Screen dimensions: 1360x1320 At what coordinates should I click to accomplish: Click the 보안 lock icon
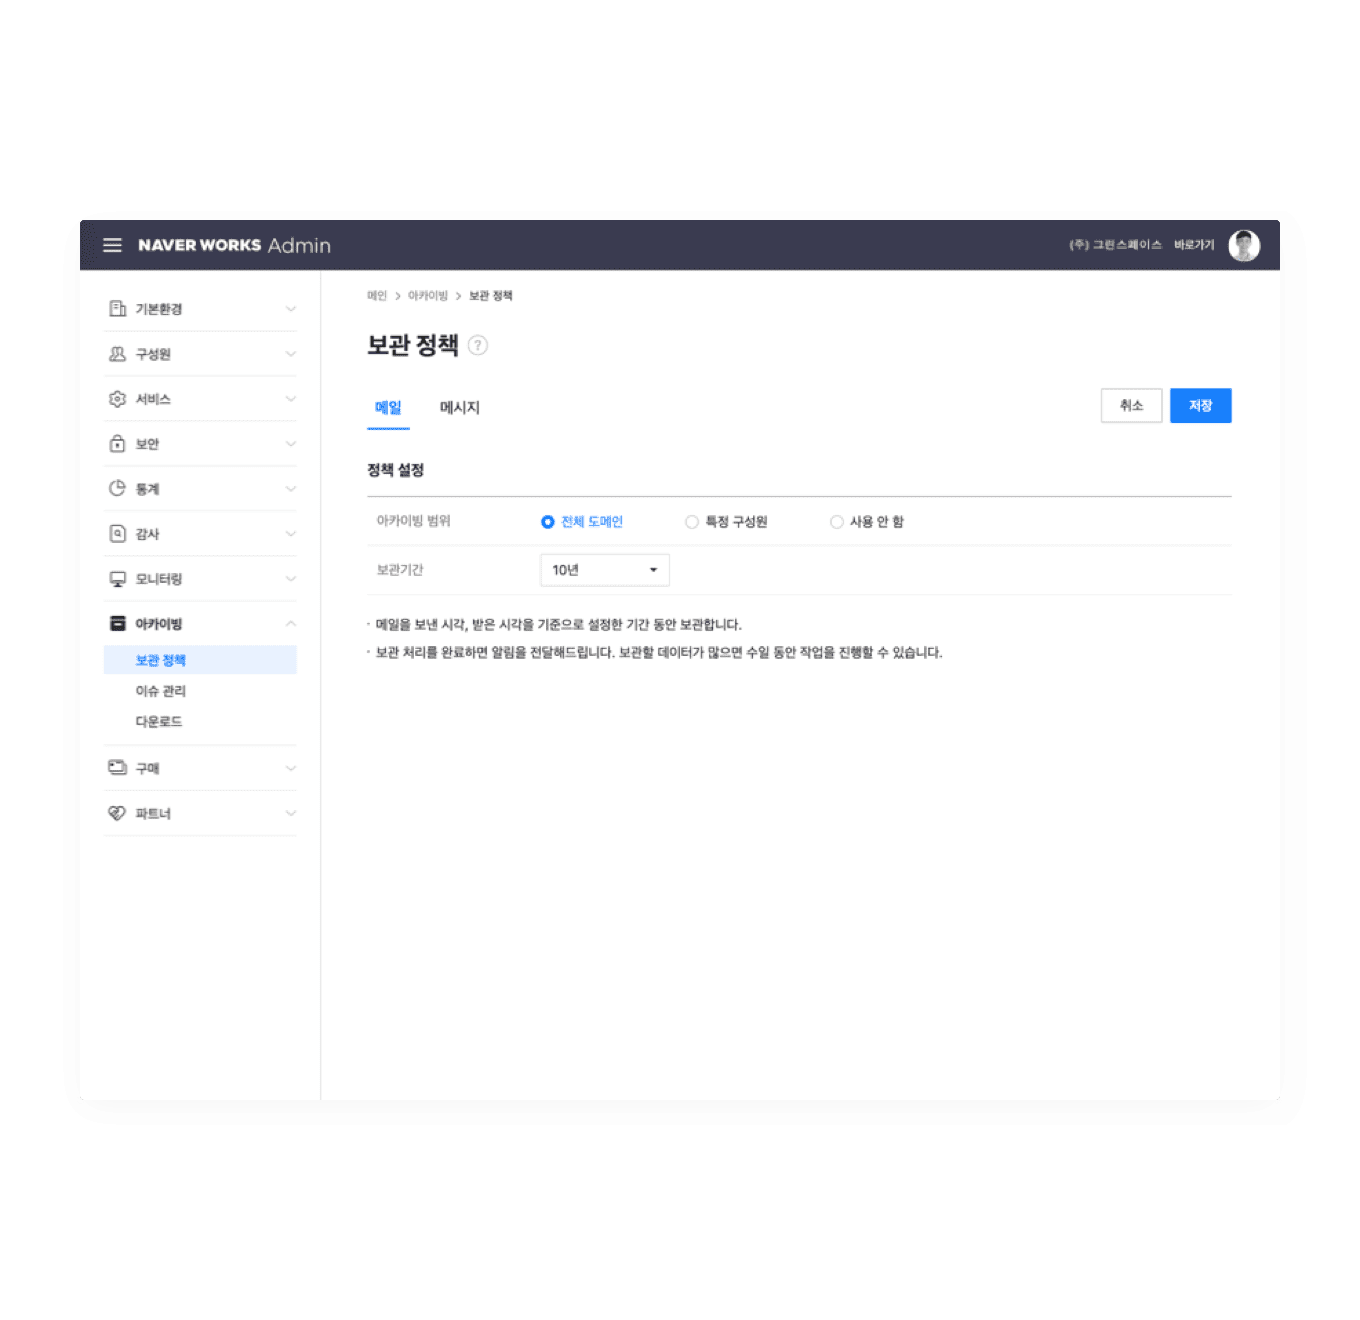click(117, 444)
